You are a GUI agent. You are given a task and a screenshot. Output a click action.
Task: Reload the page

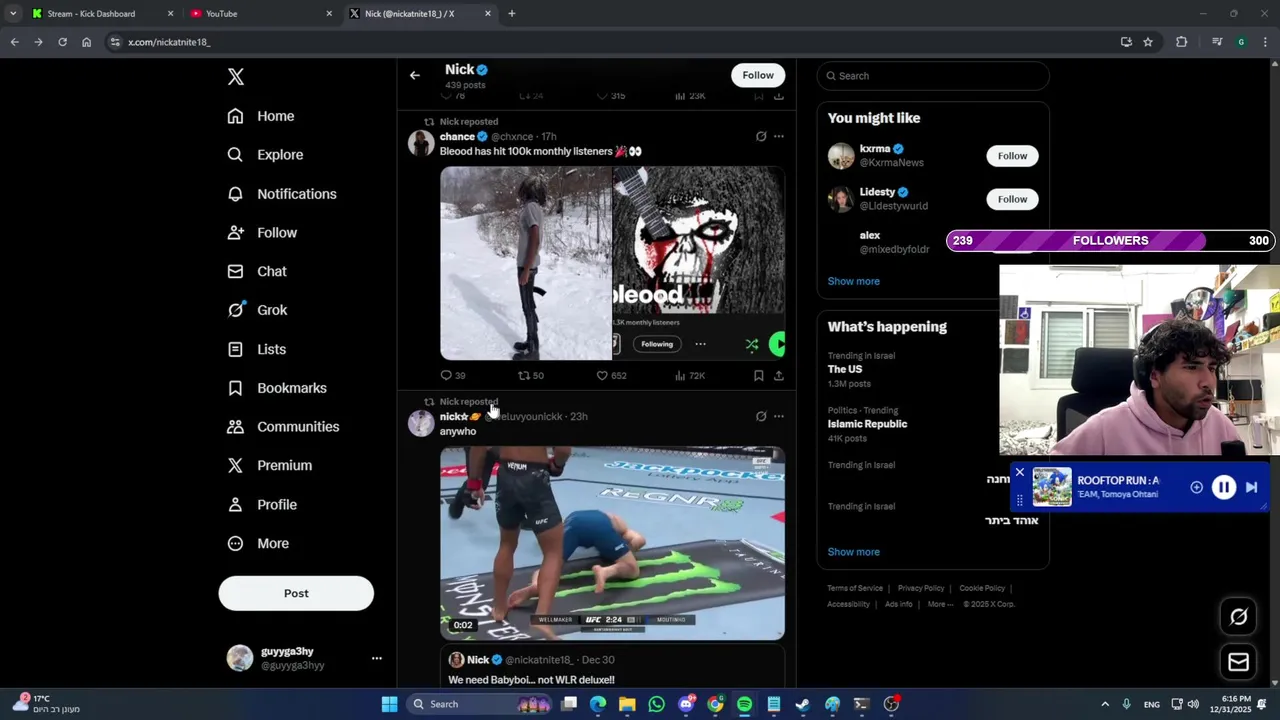tap(62, 42)
